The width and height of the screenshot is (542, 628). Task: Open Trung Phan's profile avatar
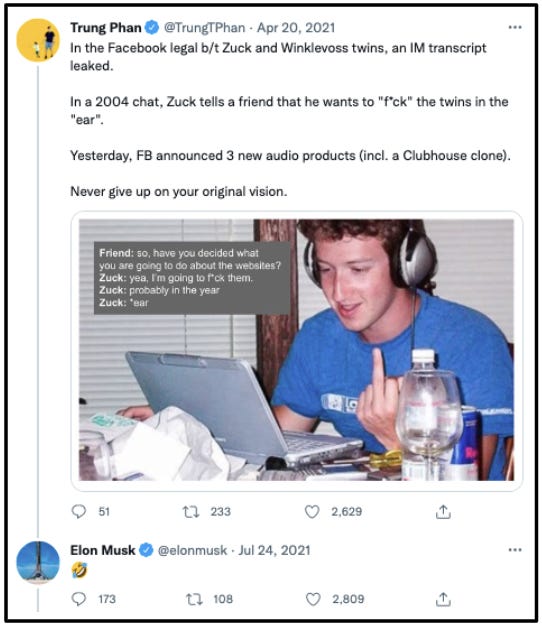coord(38,40)
